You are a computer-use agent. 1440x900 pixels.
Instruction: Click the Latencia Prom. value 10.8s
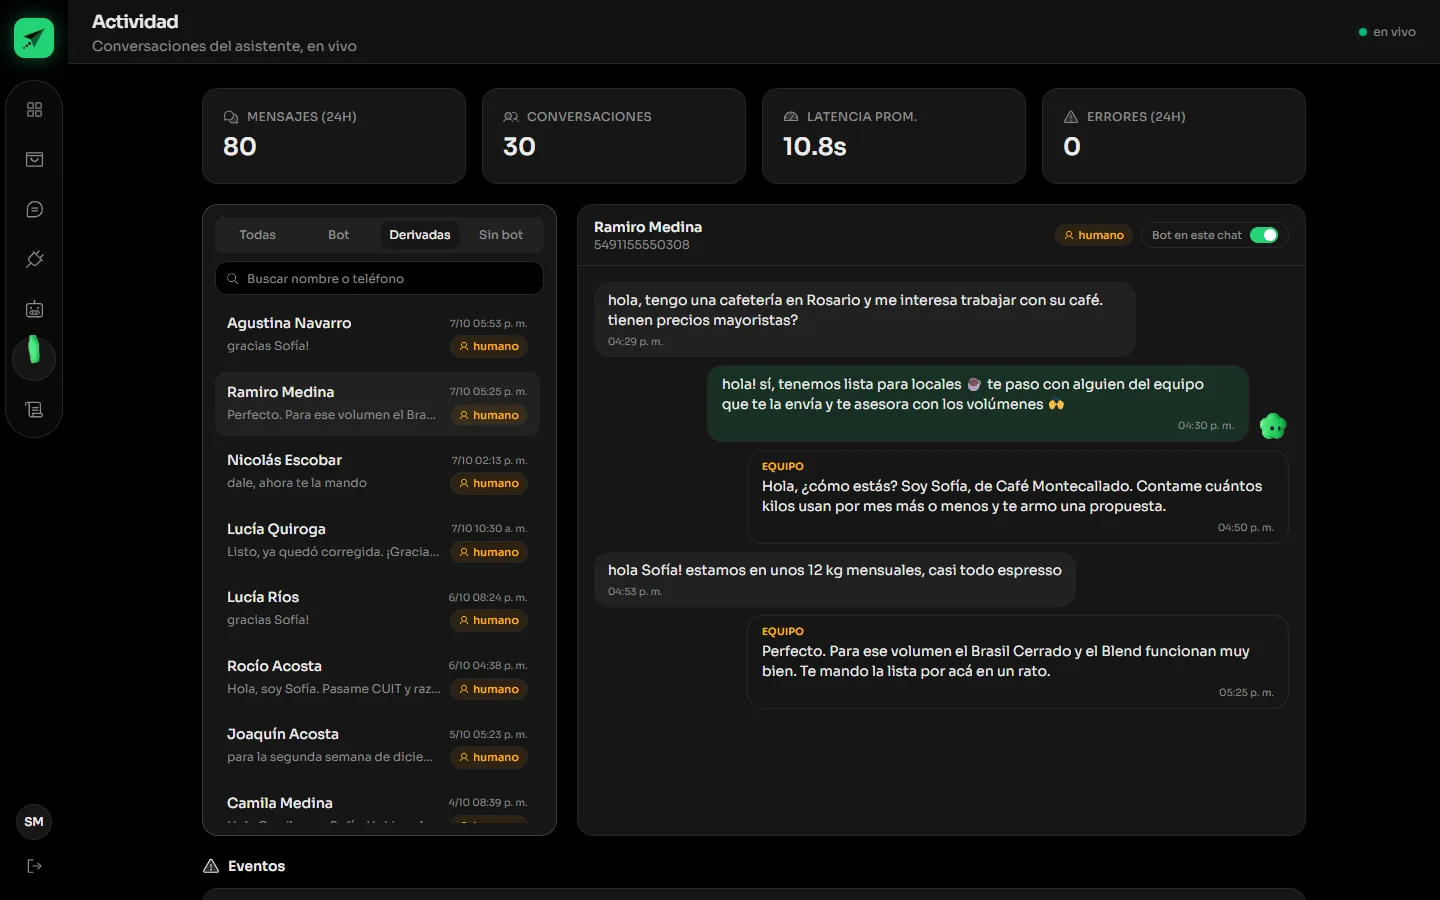(x=815, y=147)
